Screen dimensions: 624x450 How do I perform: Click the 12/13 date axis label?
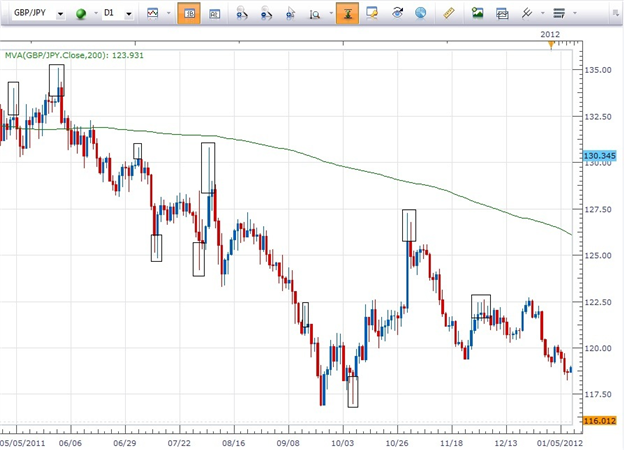point(506,443)
